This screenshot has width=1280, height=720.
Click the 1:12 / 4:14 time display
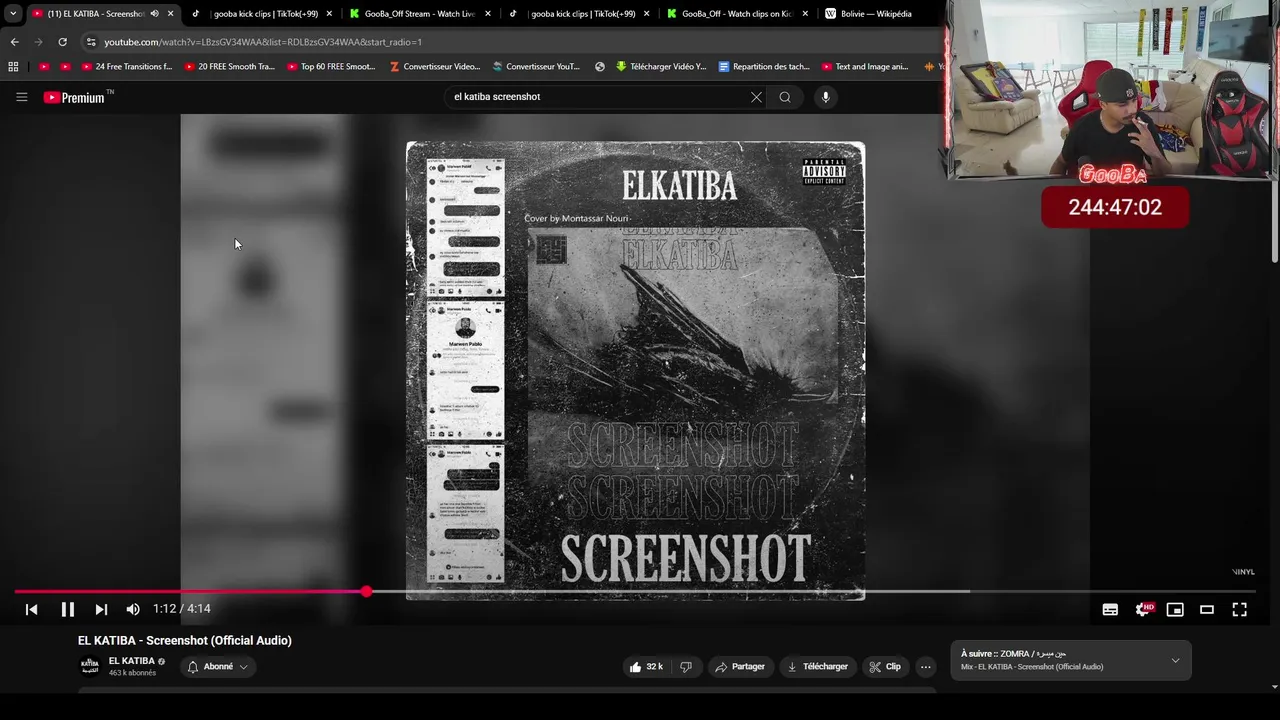tap(182, 609)
